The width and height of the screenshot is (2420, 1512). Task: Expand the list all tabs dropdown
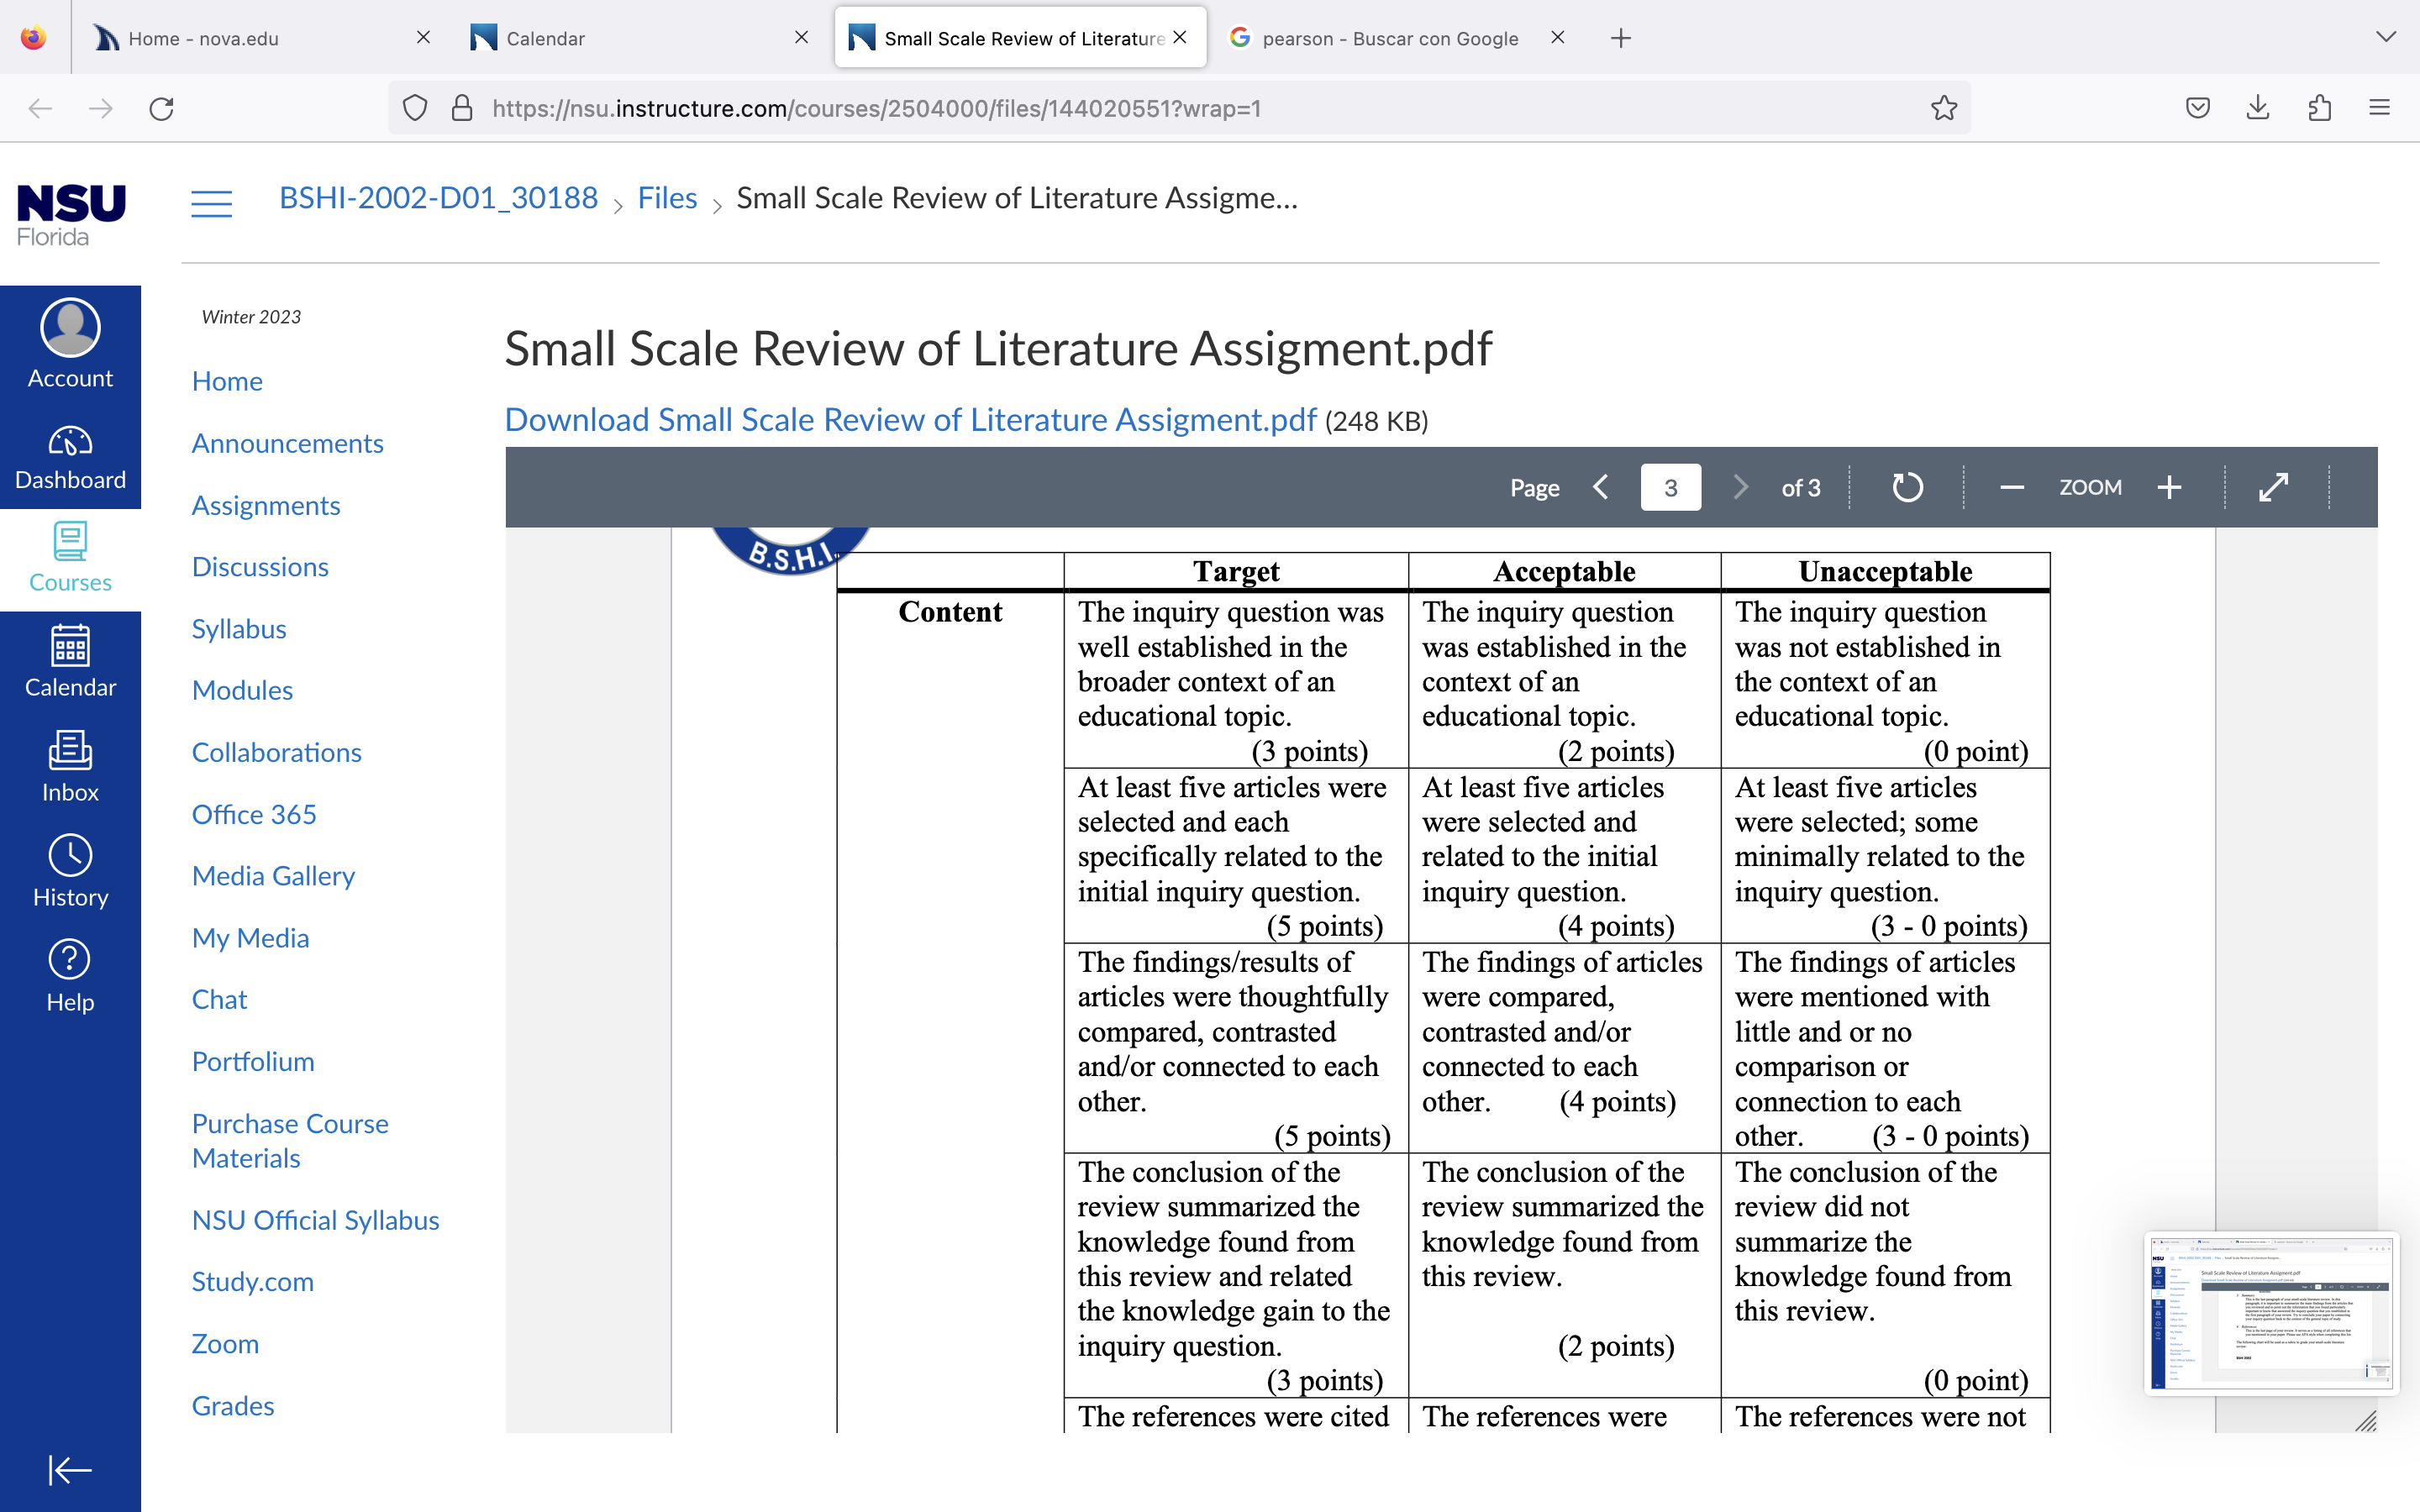(x=2386, y=37)
